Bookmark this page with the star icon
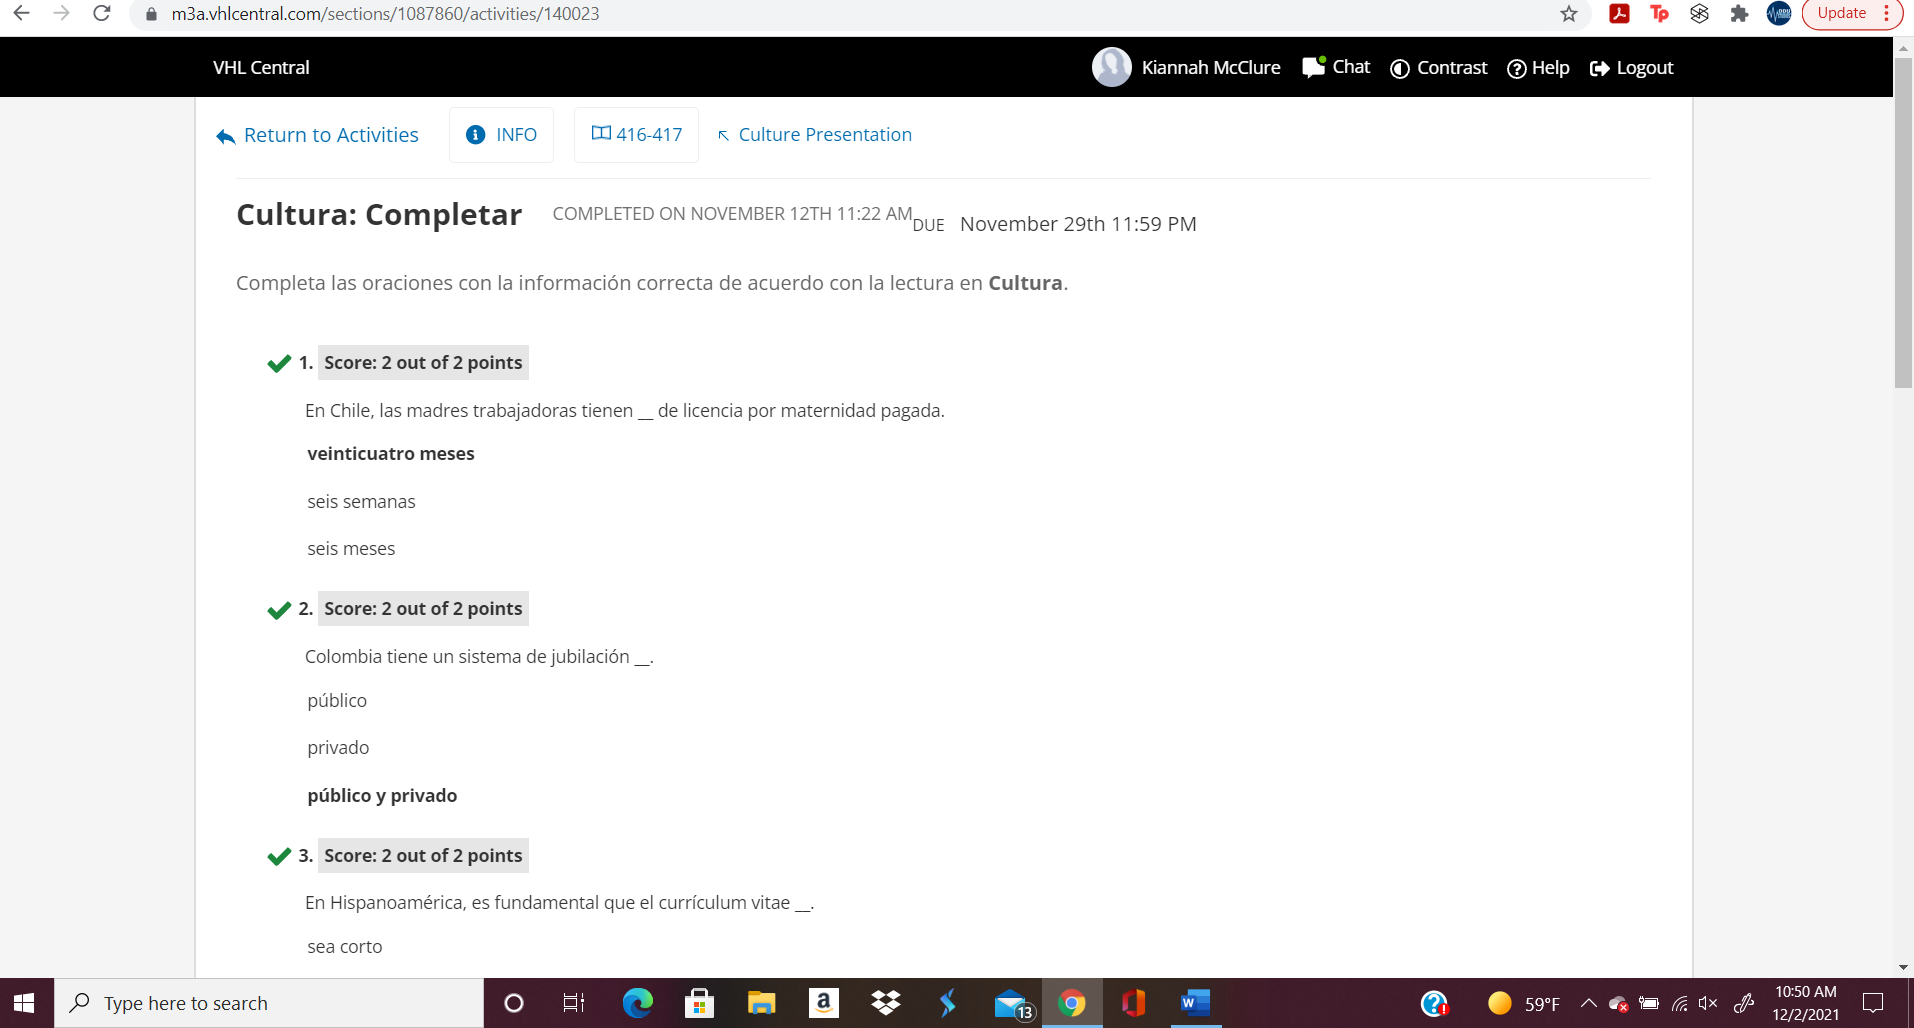Viewport: 1914px width, 1028px height. [1569, 14]
